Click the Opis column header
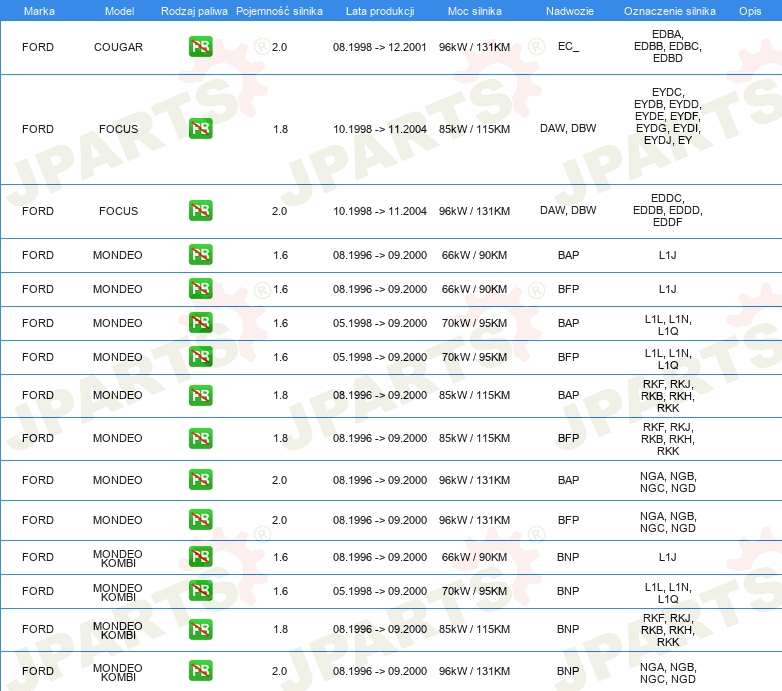 (749, 10)
